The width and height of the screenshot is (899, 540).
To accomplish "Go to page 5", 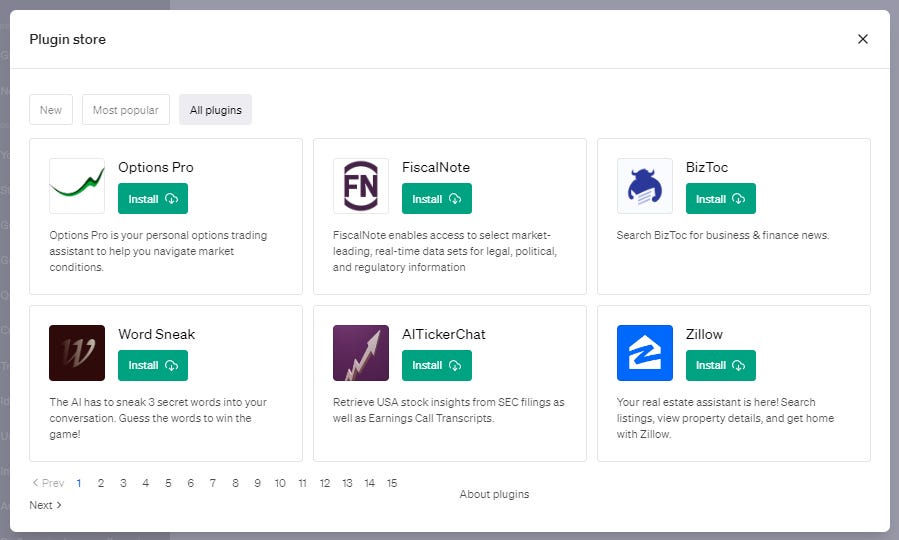I will click(x=168, y=483).
